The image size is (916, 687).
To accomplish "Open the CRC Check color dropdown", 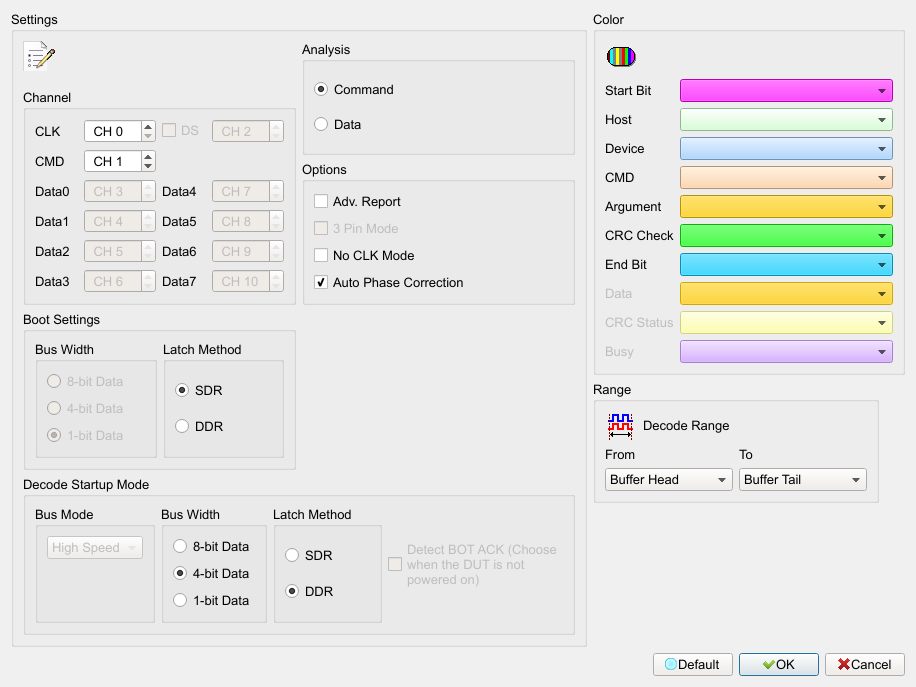I will (x=786, y=235).
